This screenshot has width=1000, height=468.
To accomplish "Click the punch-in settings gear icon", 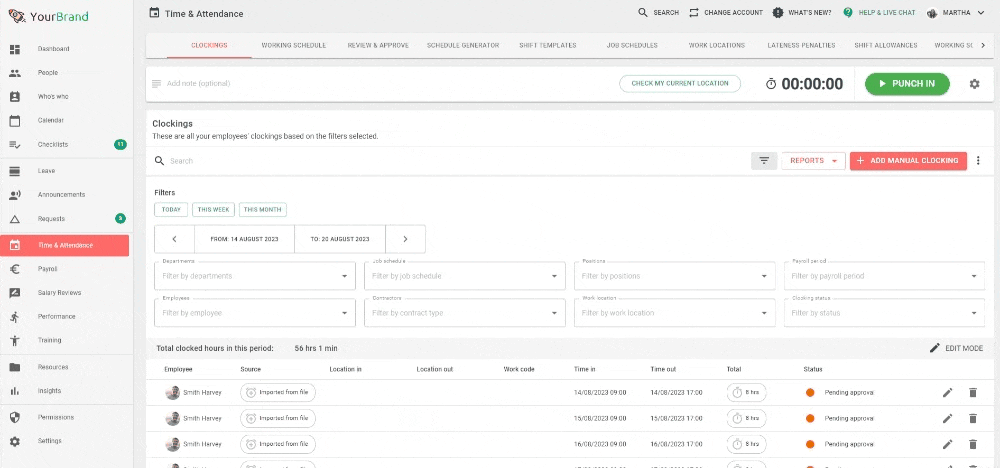I will 974,84.
